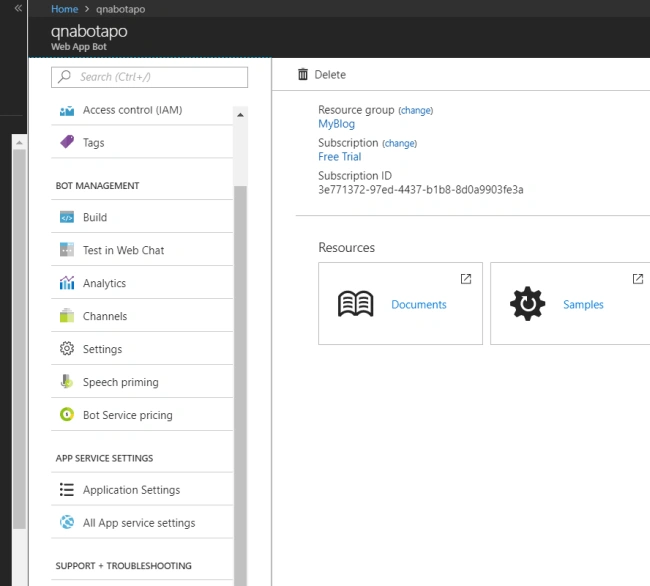650x586 pixels.
Task: Click the Bot Service pricing icon
Action: pos(67,414)
